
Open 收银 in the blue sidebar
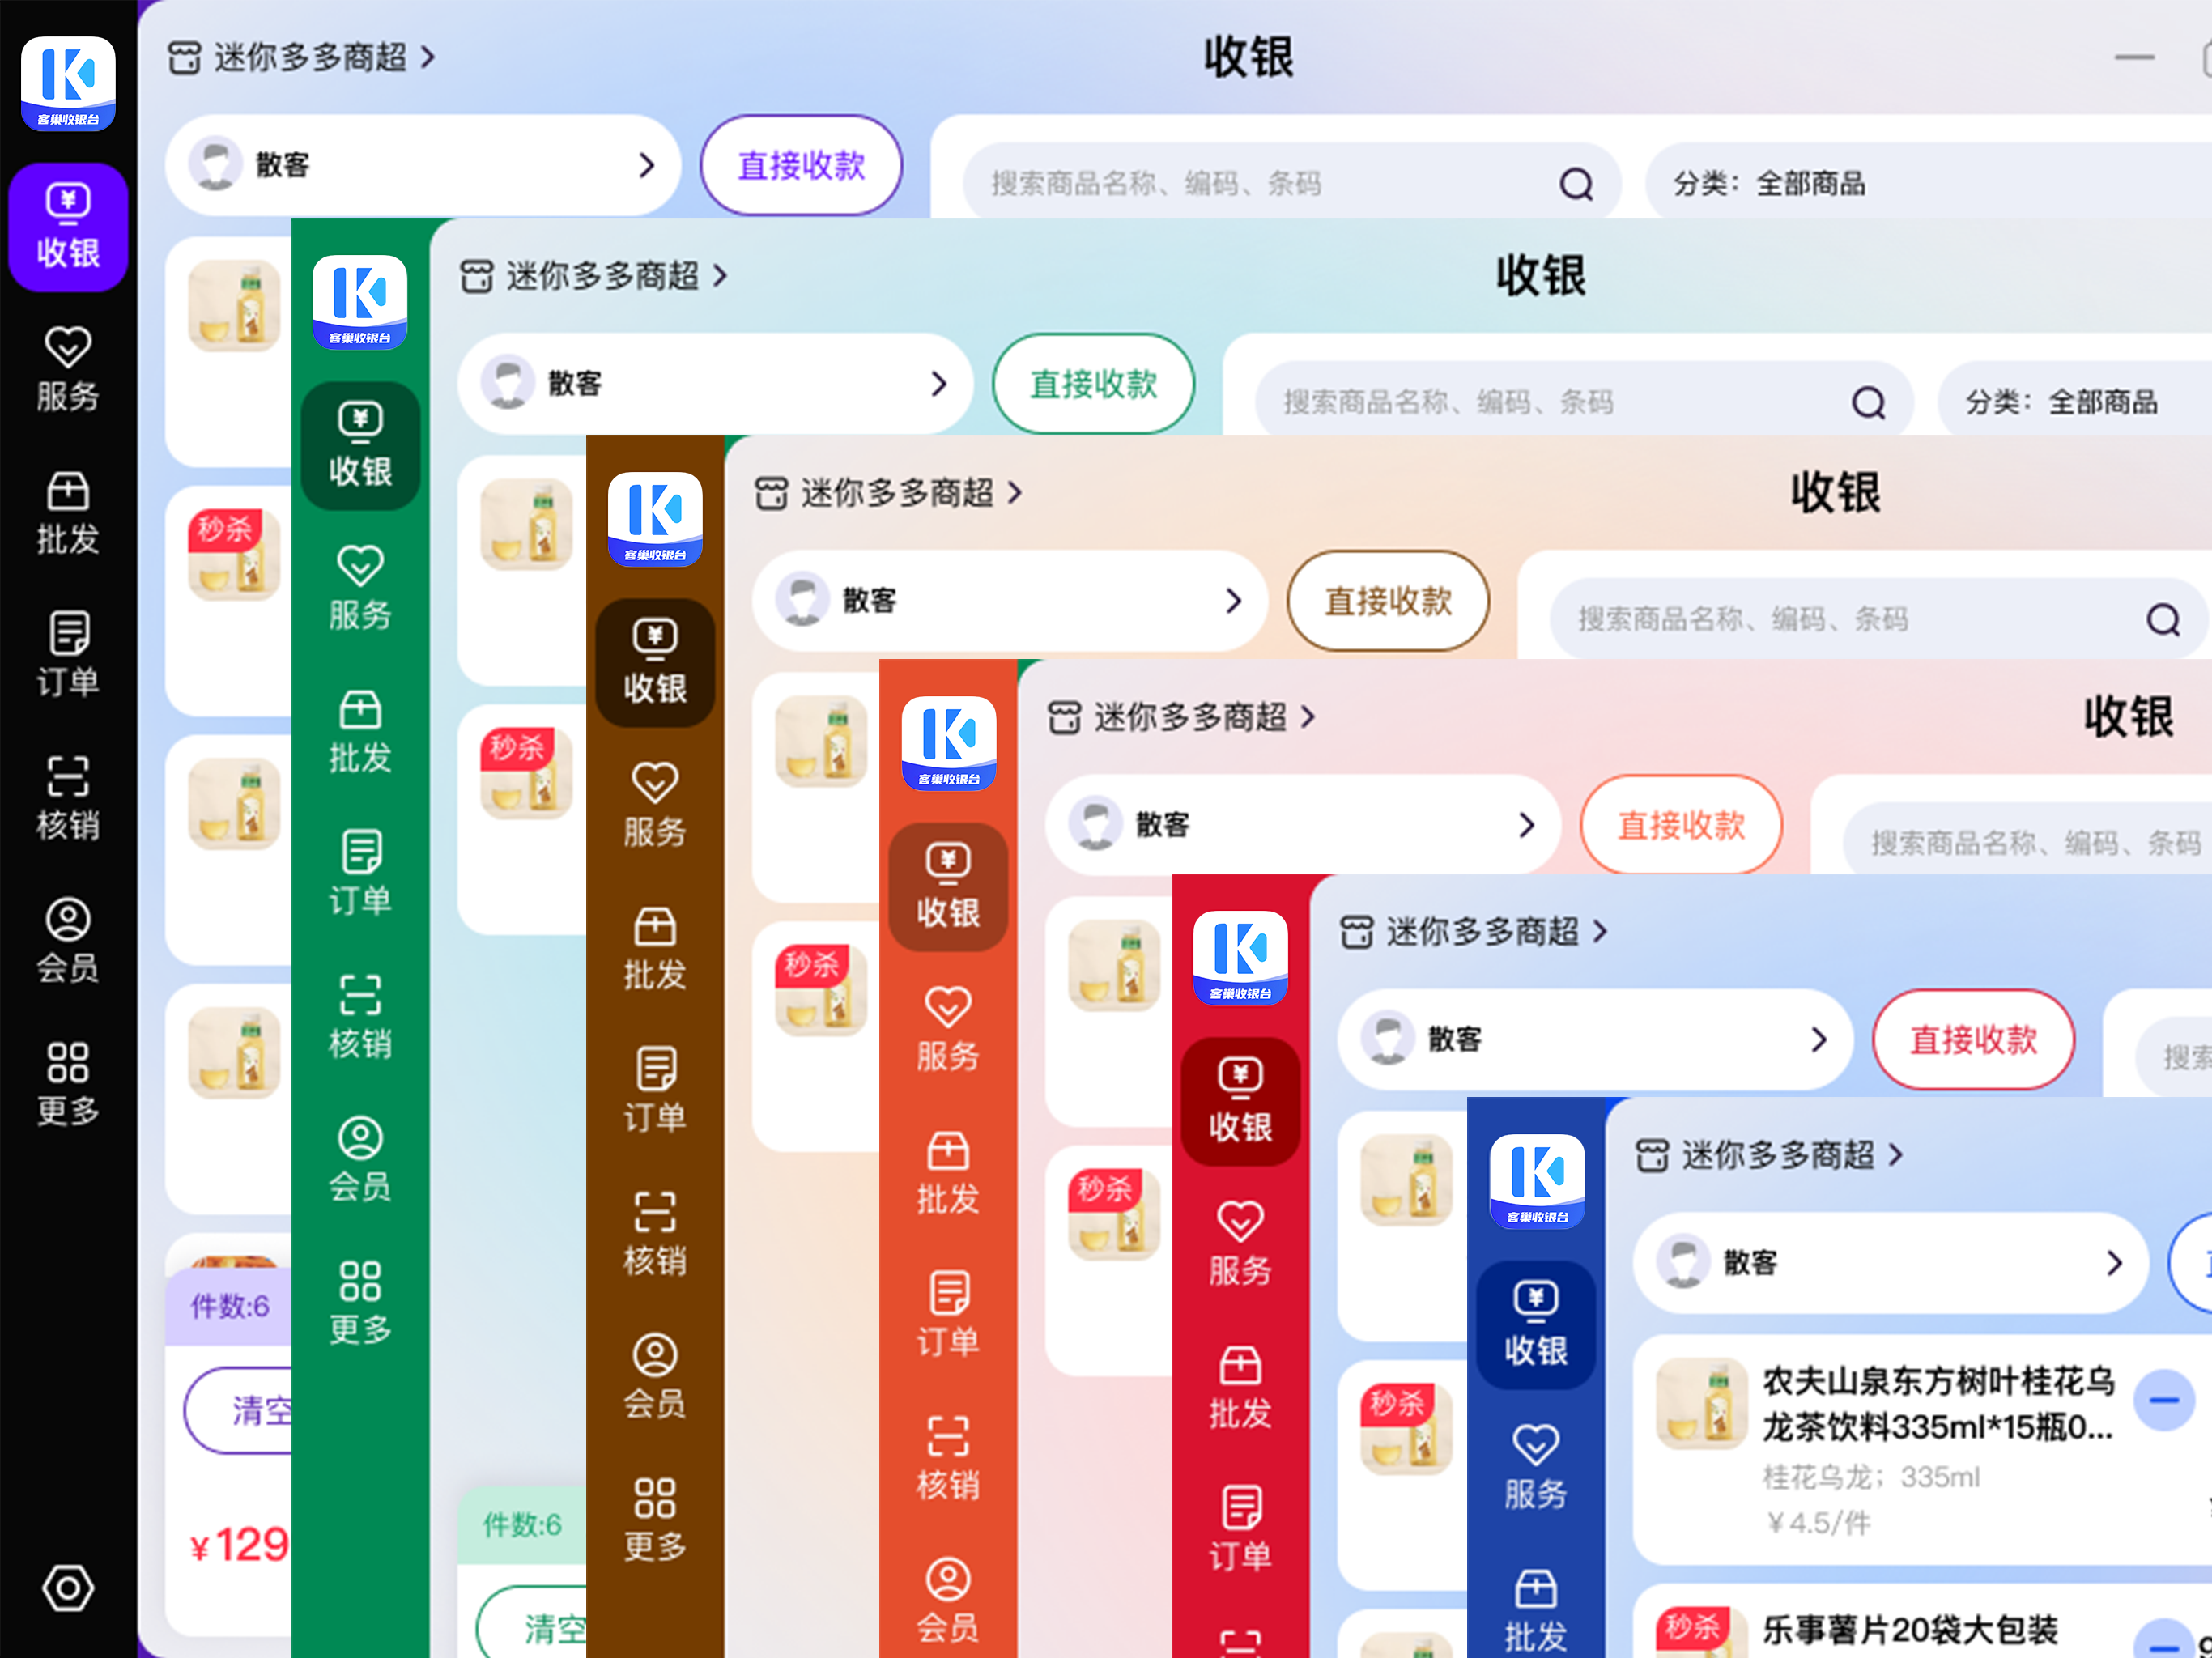coord(1536,1325)
